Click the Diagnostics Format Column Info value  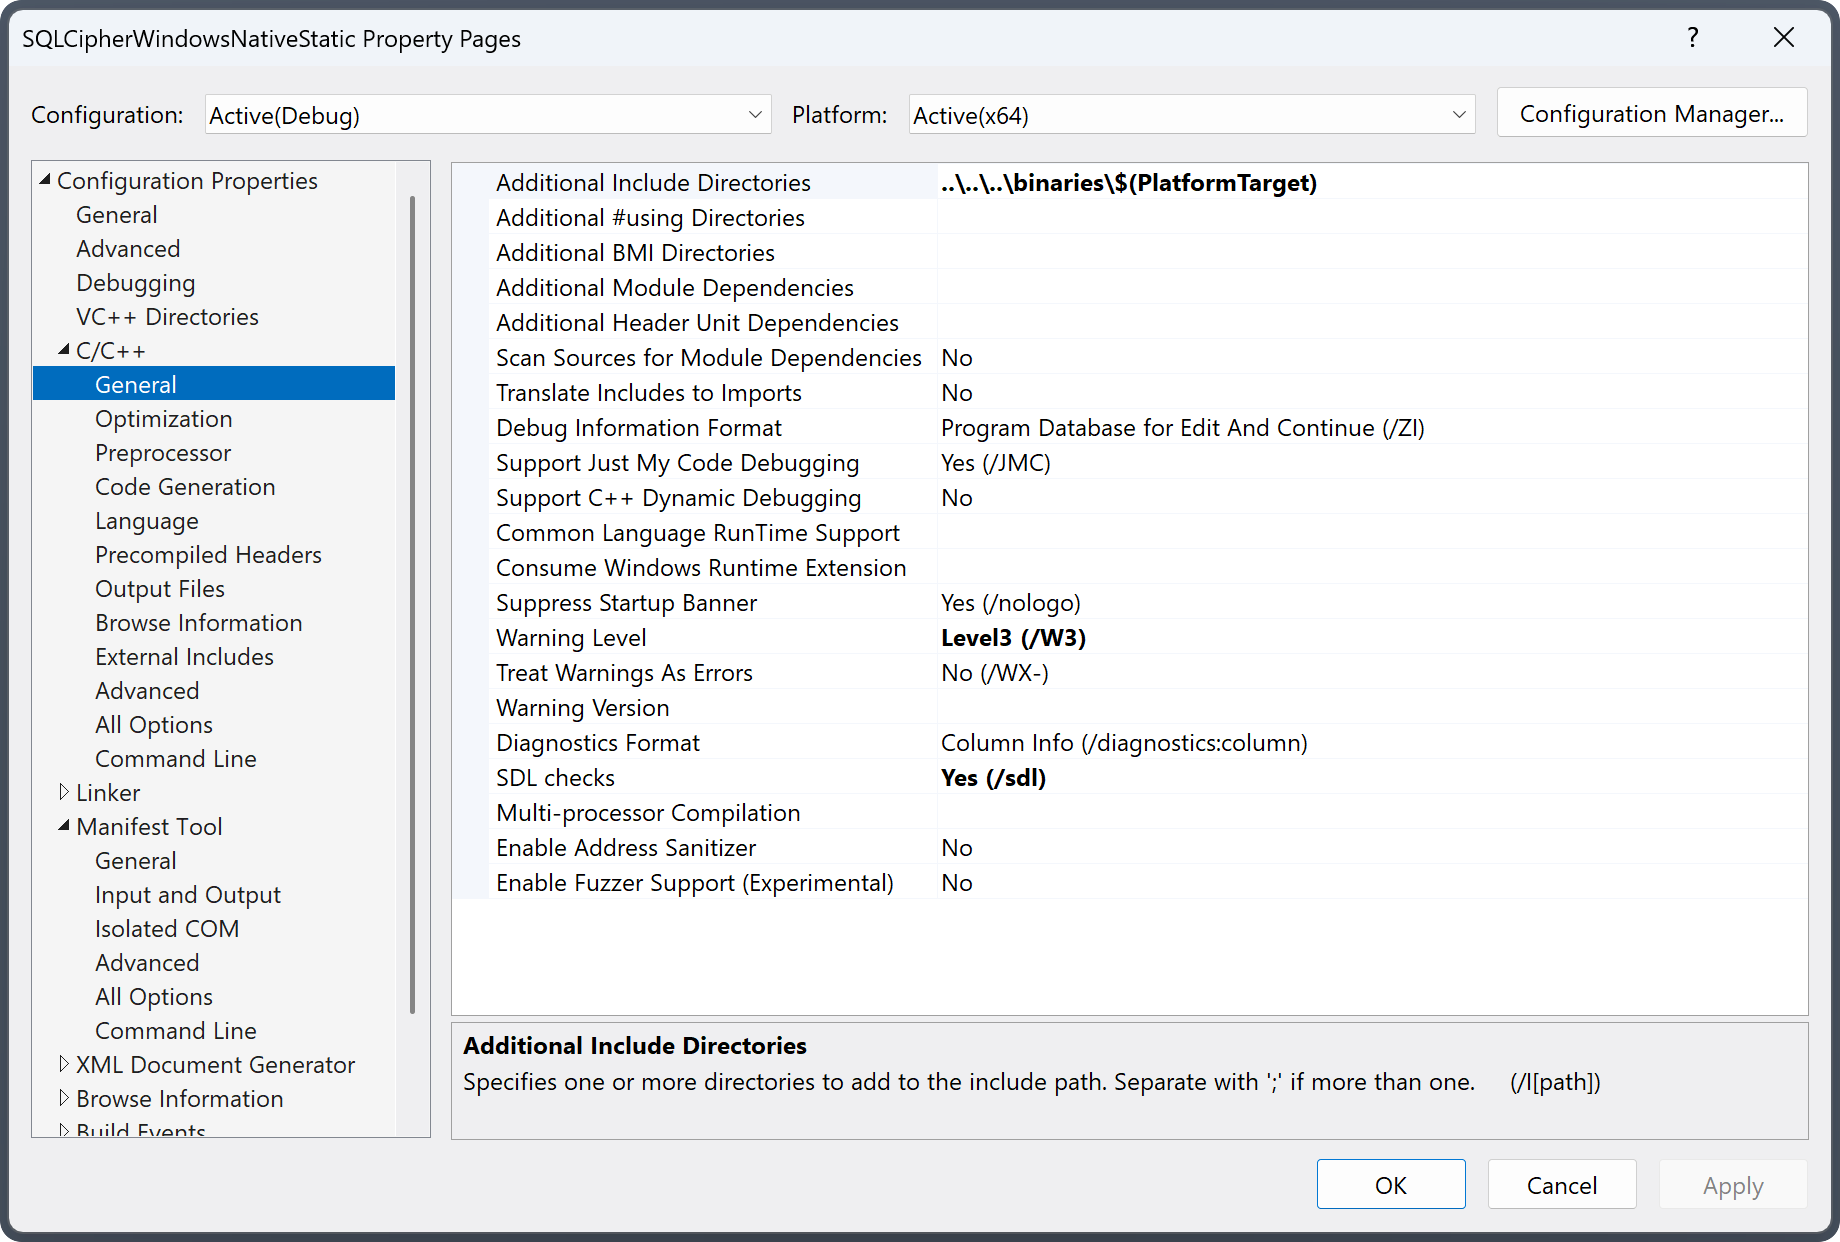click(x=1372, y=743)
